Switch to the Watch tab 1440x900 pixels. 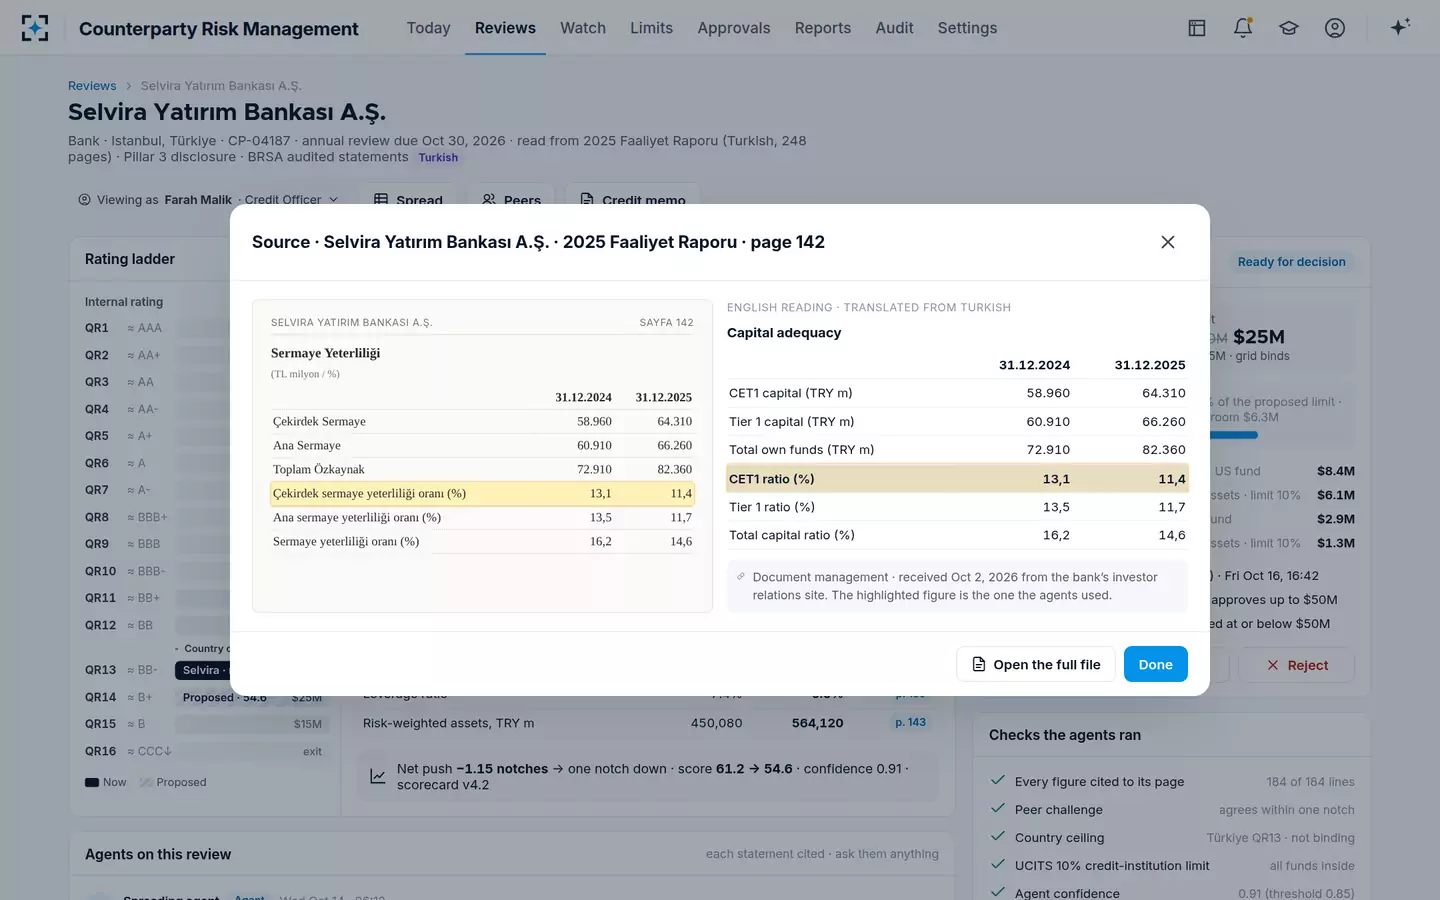click(x=583, y=28)
